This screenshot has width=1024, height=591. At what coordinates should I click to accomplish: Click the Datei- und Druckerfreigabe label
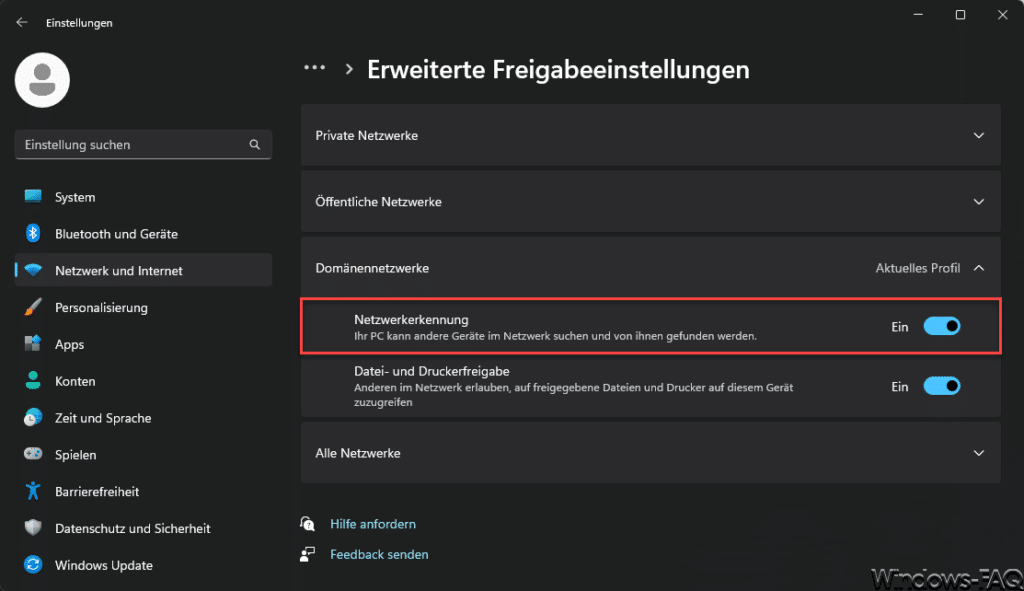(x=432, y=371)
